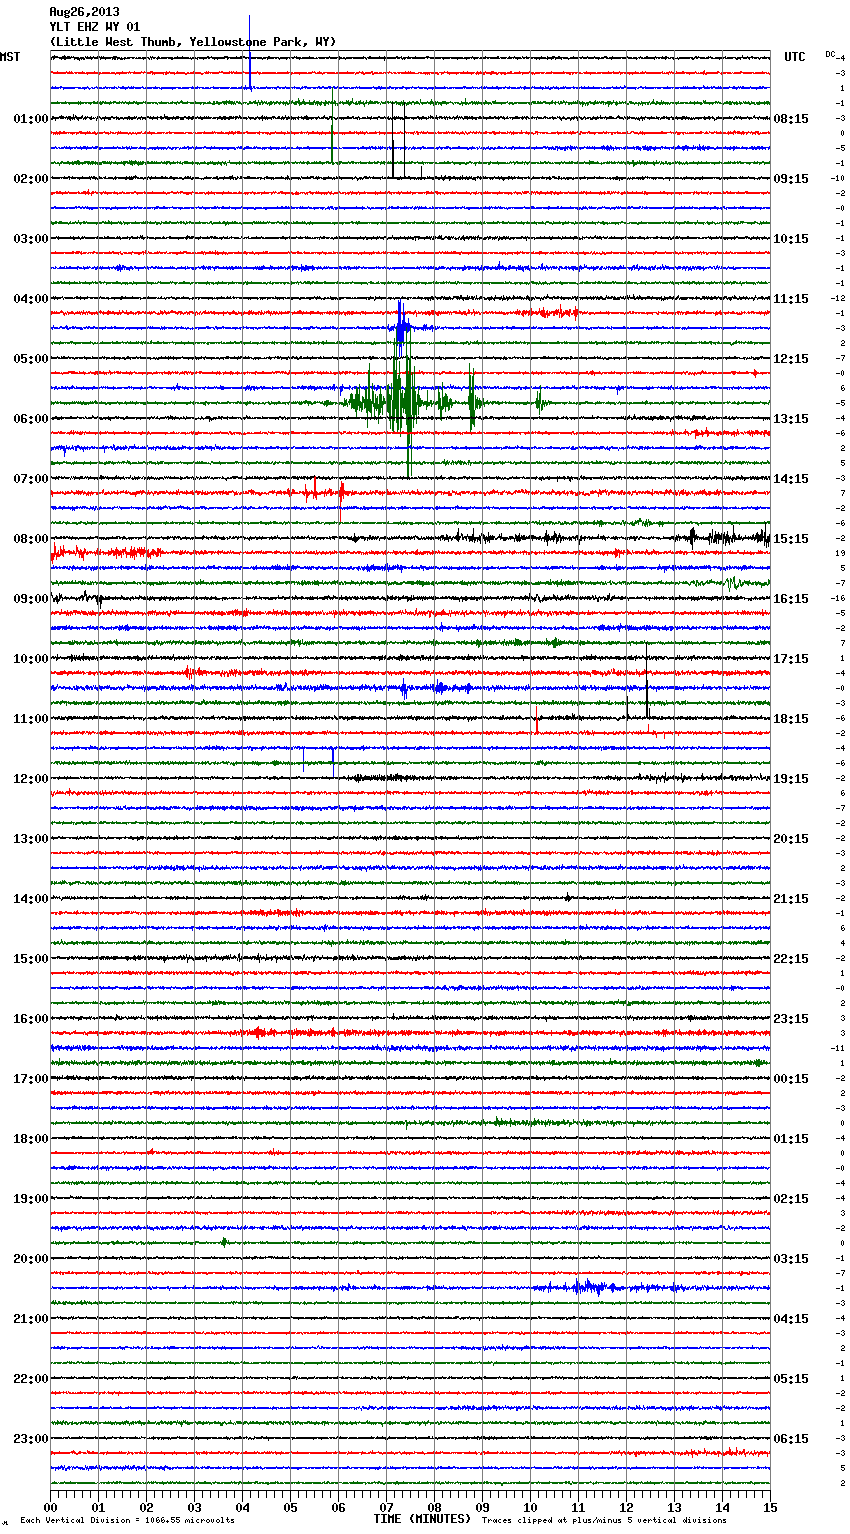Click the '03:00' MST time label

(x=31, y=239)
